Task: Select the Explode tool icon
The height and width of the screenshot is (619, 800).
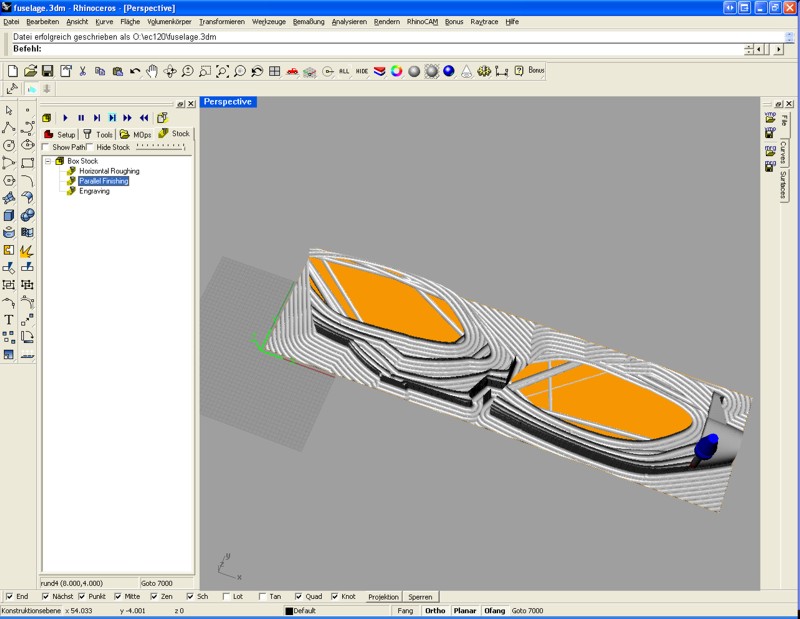Action: click(27, 250)
